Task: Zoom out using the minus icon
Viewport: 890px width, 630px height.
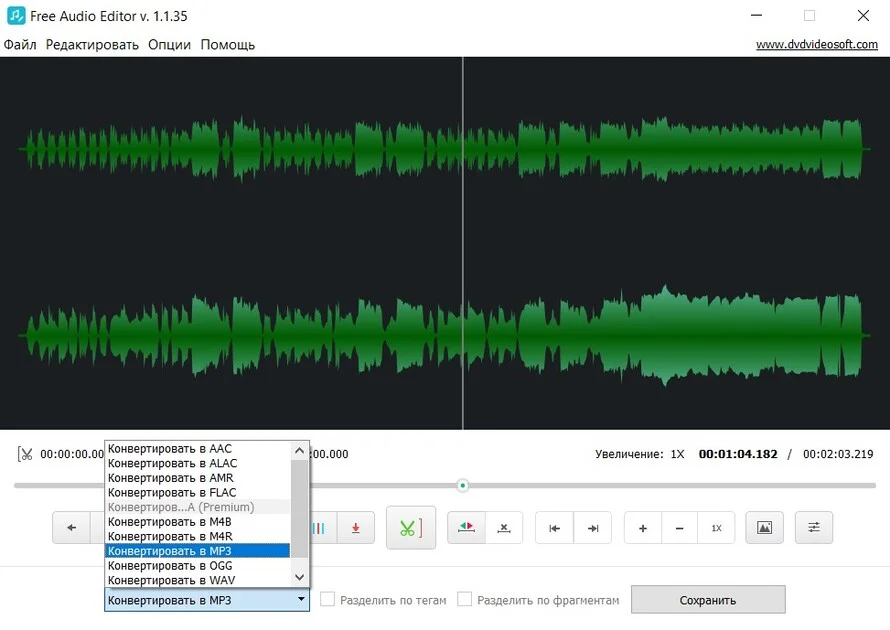Action: pos(678,527)
